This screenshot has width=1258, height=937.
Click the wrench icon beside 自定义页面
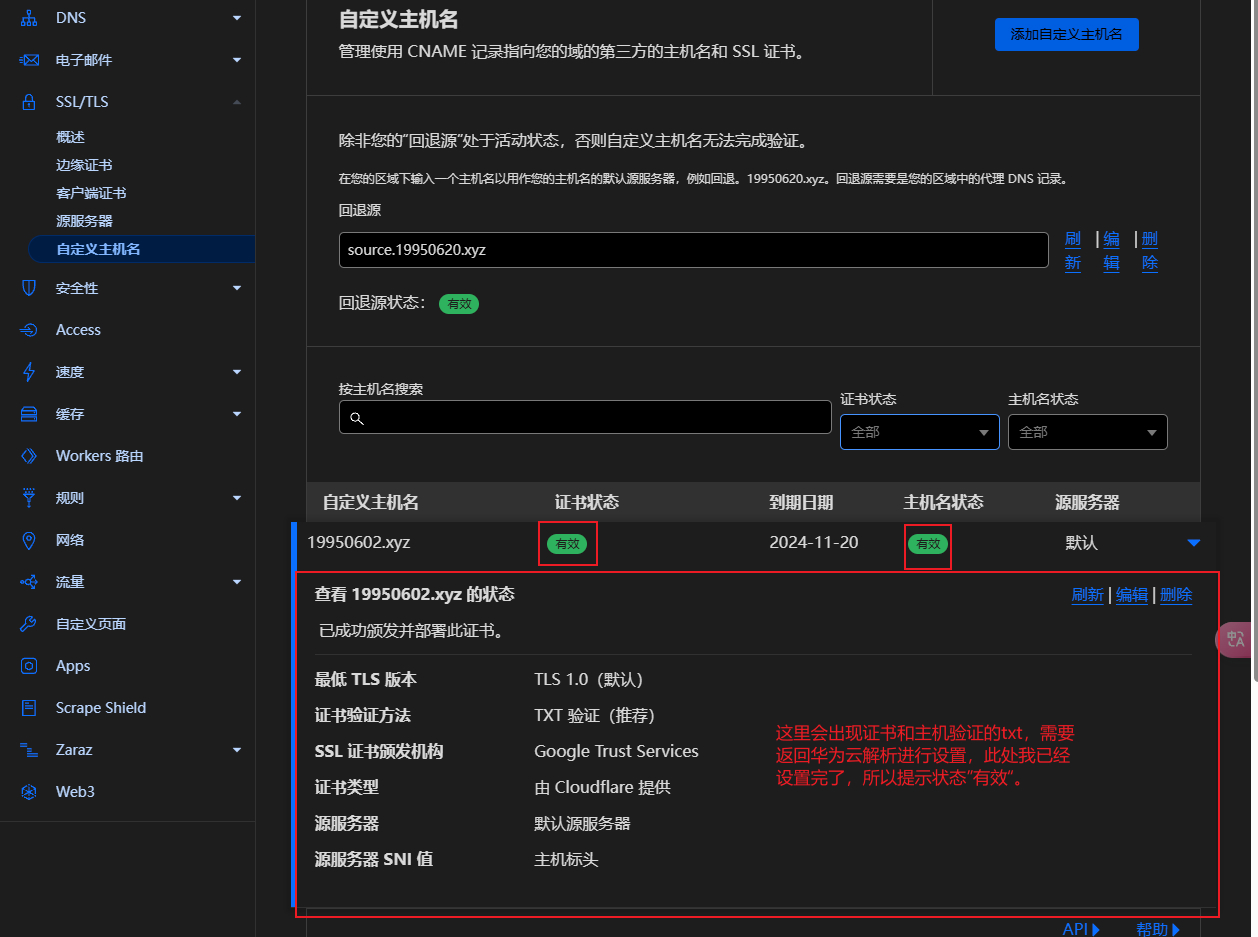pyautogui.click(x=29, y=624)
